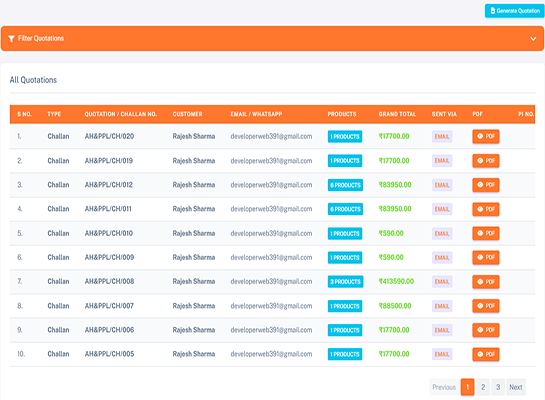The width and height of the screenshot is (545, 400).
Task: Expand the Filter Quotations chevron
Action: 533,39
